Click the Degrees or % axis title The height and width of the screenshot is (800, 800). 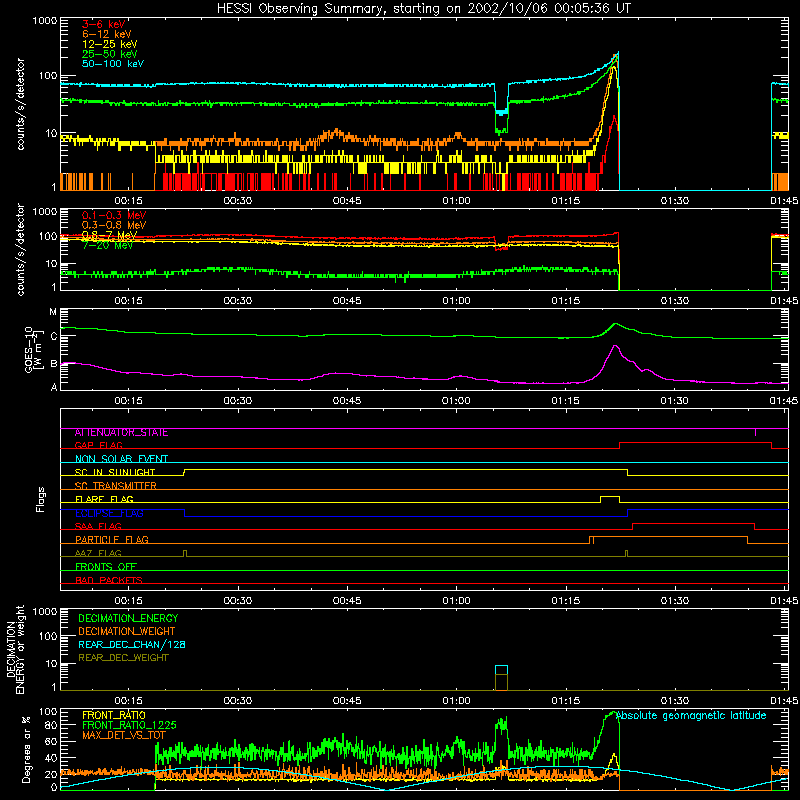click(26, 749)
